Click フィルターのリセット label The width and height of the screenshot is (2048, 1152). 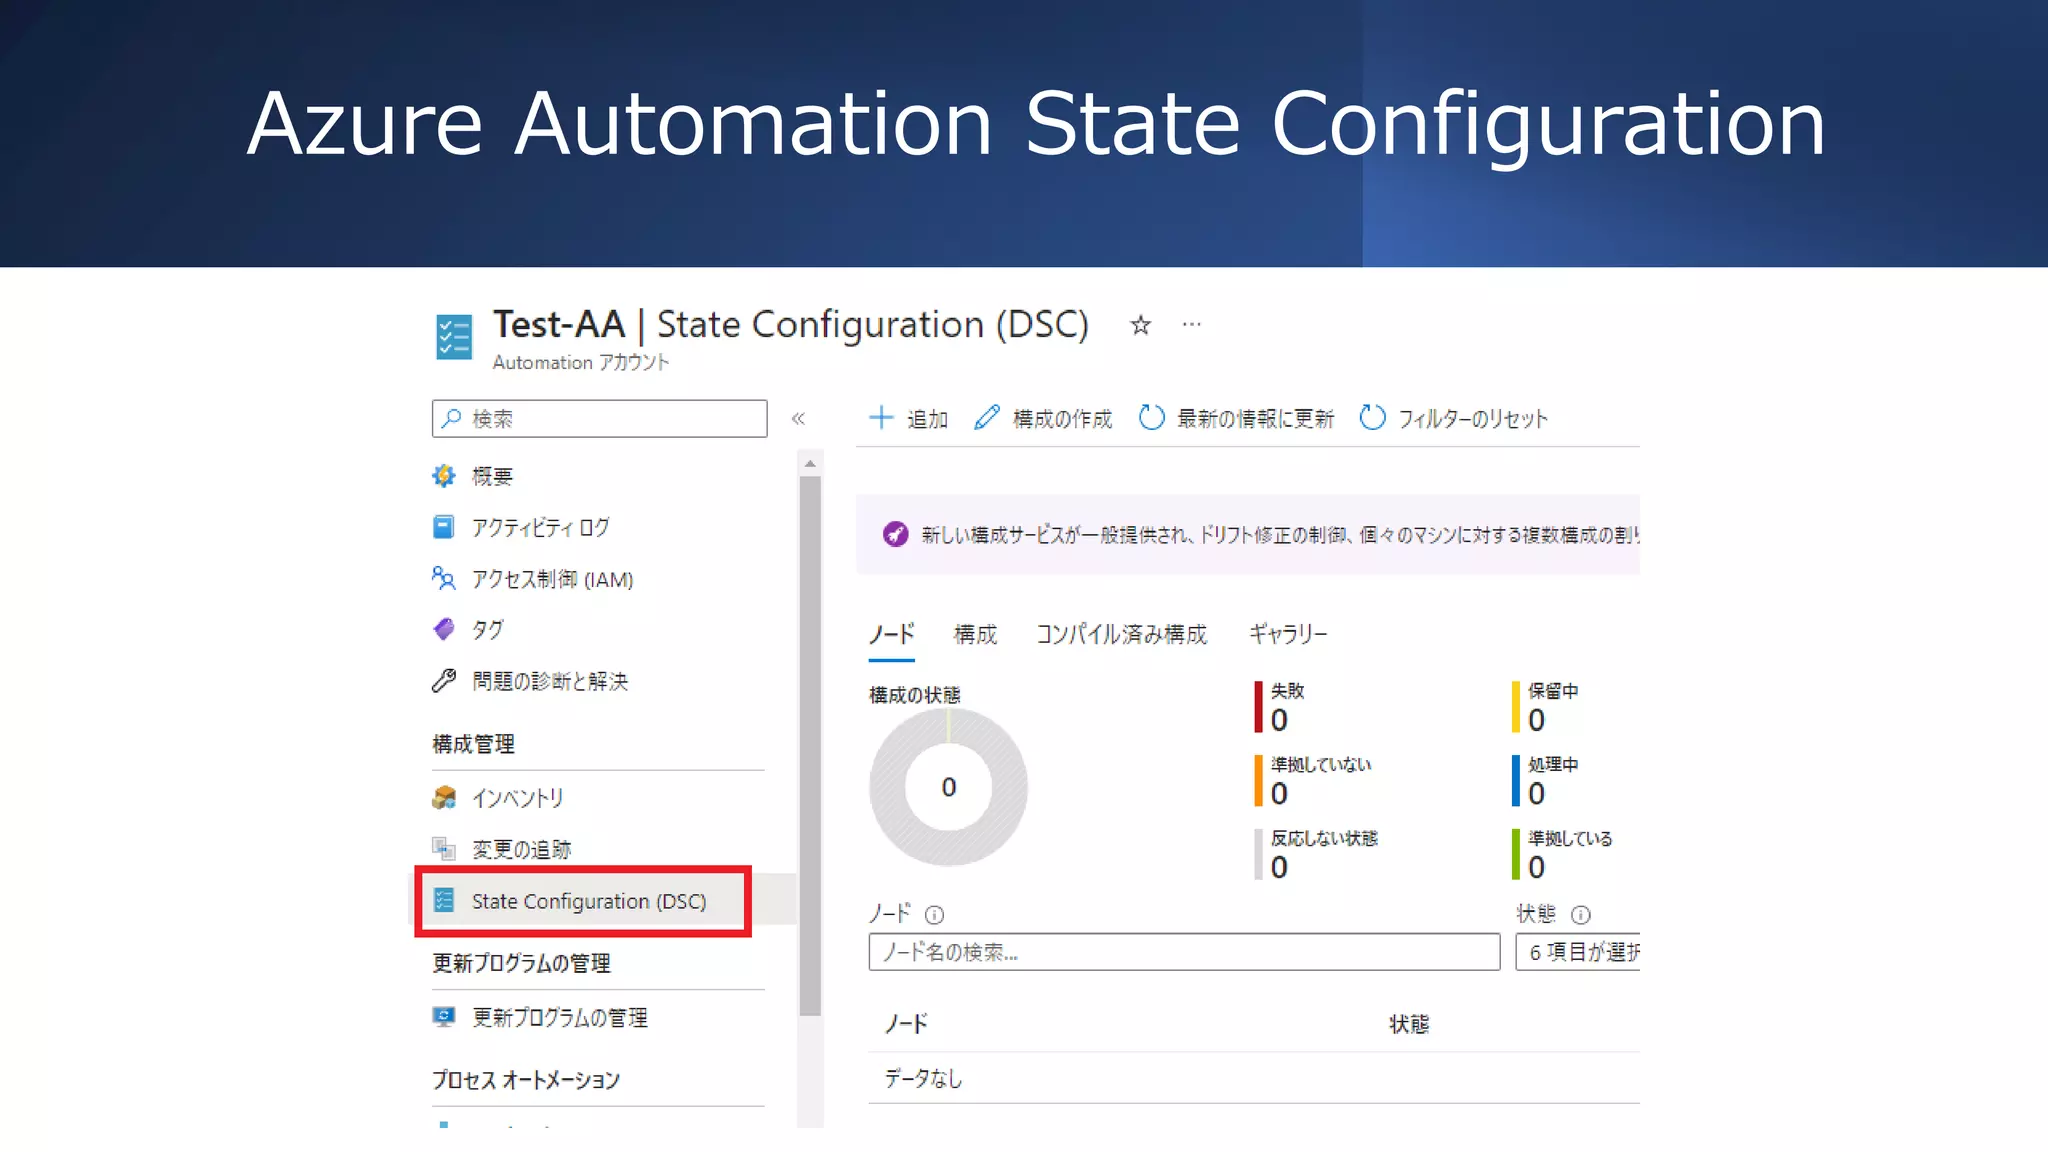click(1473, 419)
